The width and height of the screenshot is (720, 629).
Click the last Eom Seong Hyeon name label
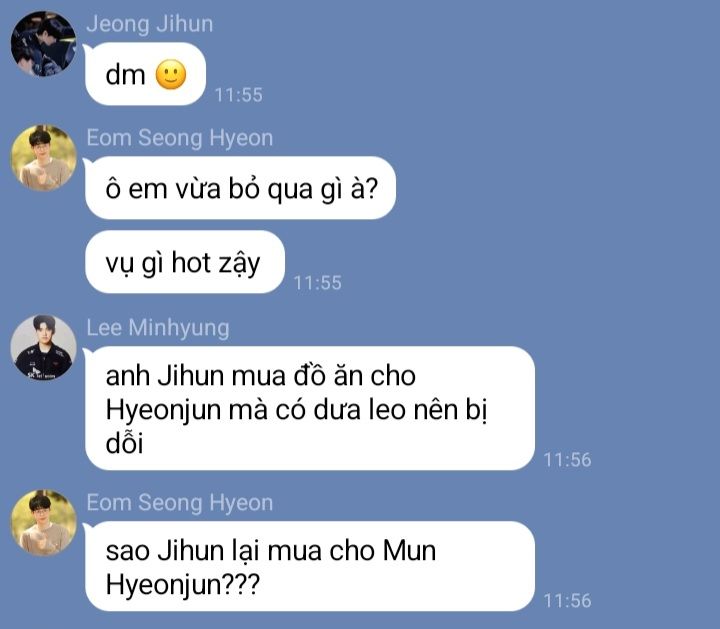click(x=180, y=502)
